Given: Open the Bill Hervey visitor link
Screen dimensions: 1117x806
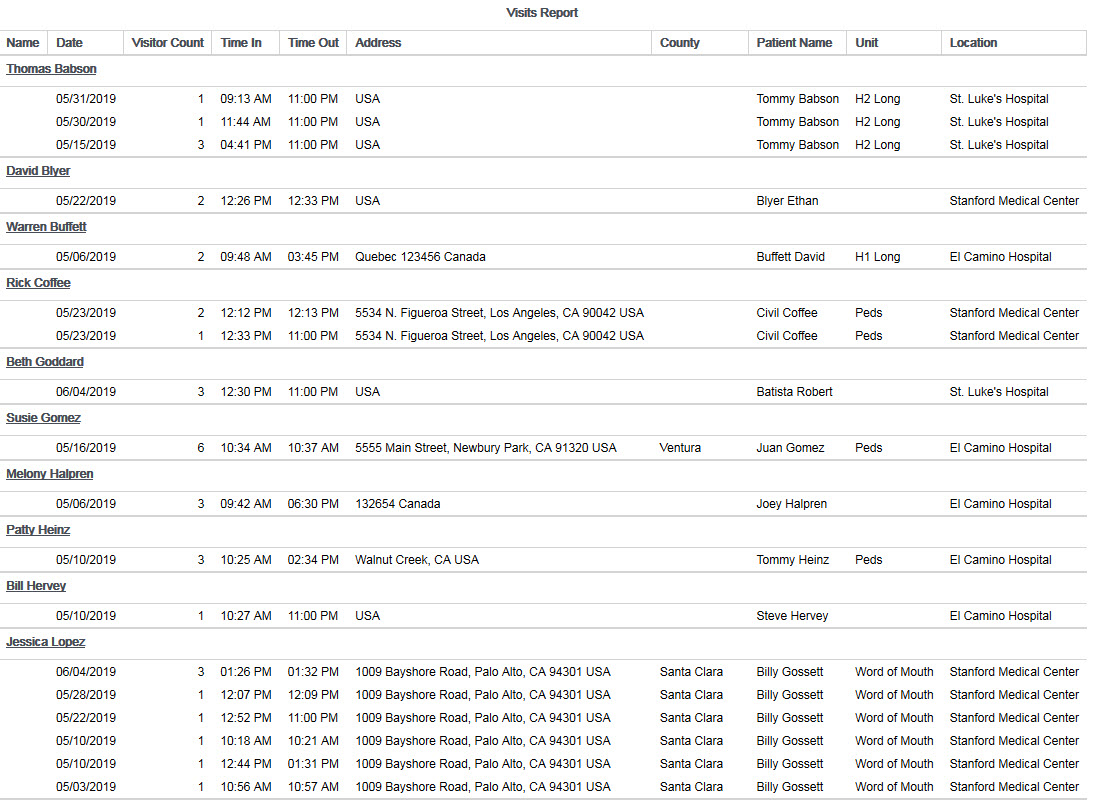Looking at the screenshot, I should tap(36, 586).
